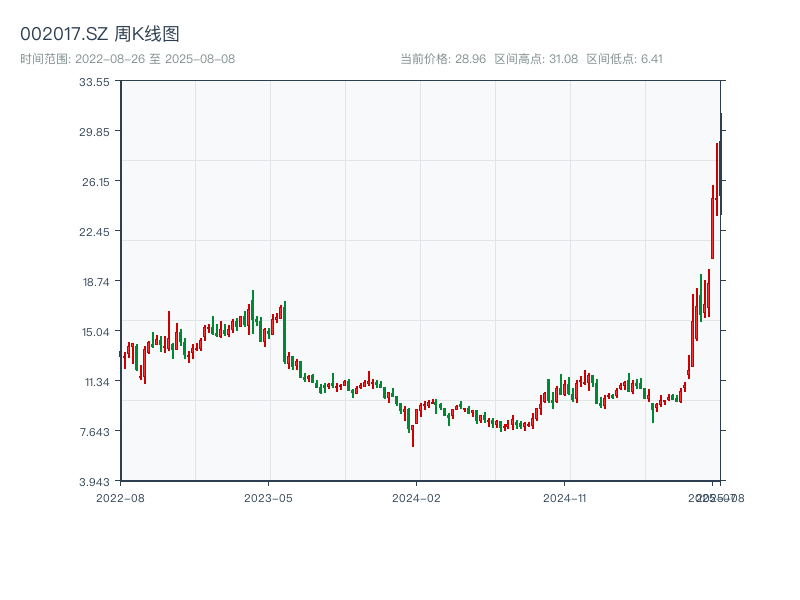Select the 2022-08 x-axis date label
The image size is (800, 600).
pyautogui.click(x=120, y=497)
